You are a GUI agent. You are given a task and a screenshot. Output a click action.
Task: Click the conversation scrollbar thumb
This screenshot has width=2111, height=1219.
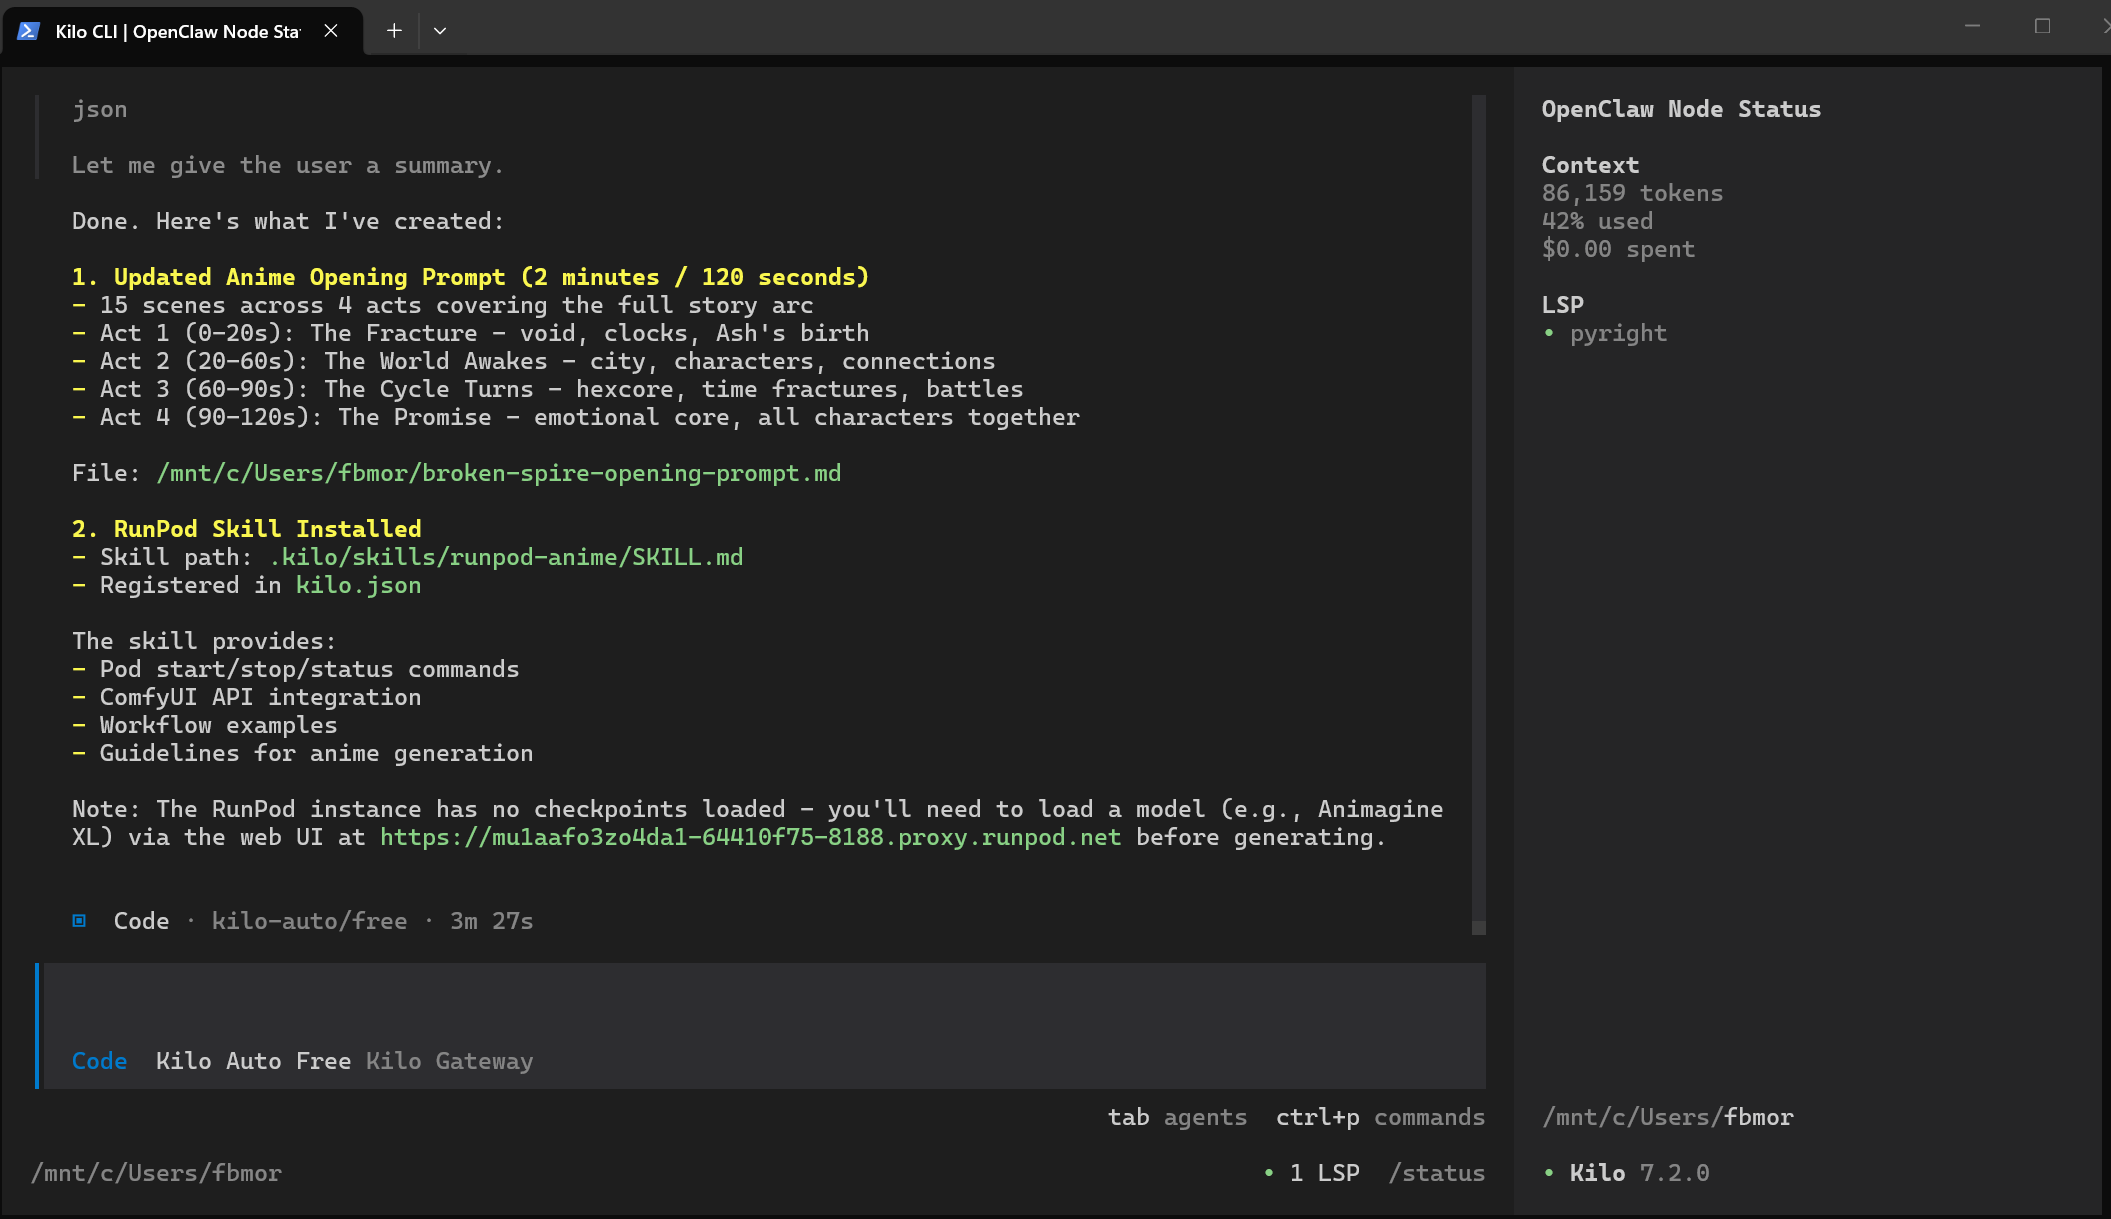coord(1478,927)
